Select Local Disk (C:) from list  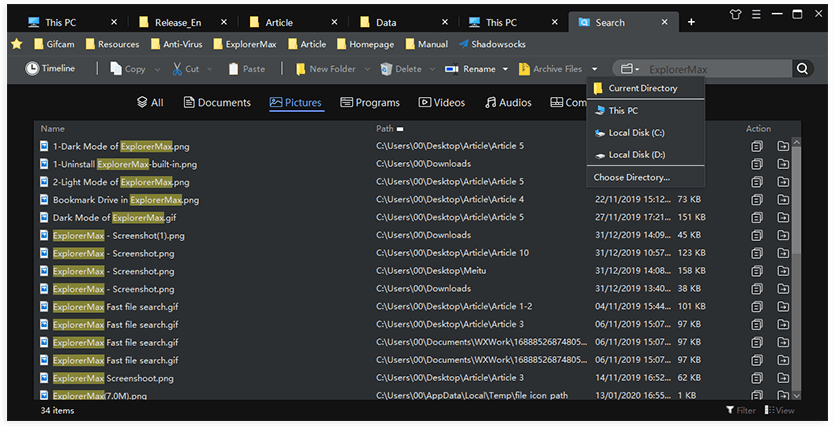(636, 132)
